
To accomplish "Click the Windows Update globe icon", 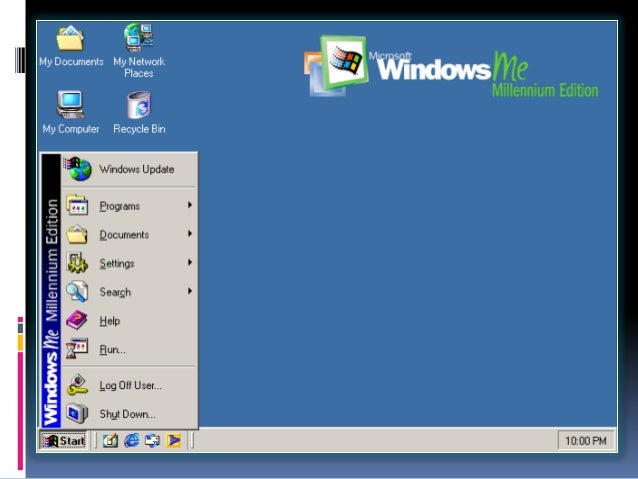I will coord(78,169).
